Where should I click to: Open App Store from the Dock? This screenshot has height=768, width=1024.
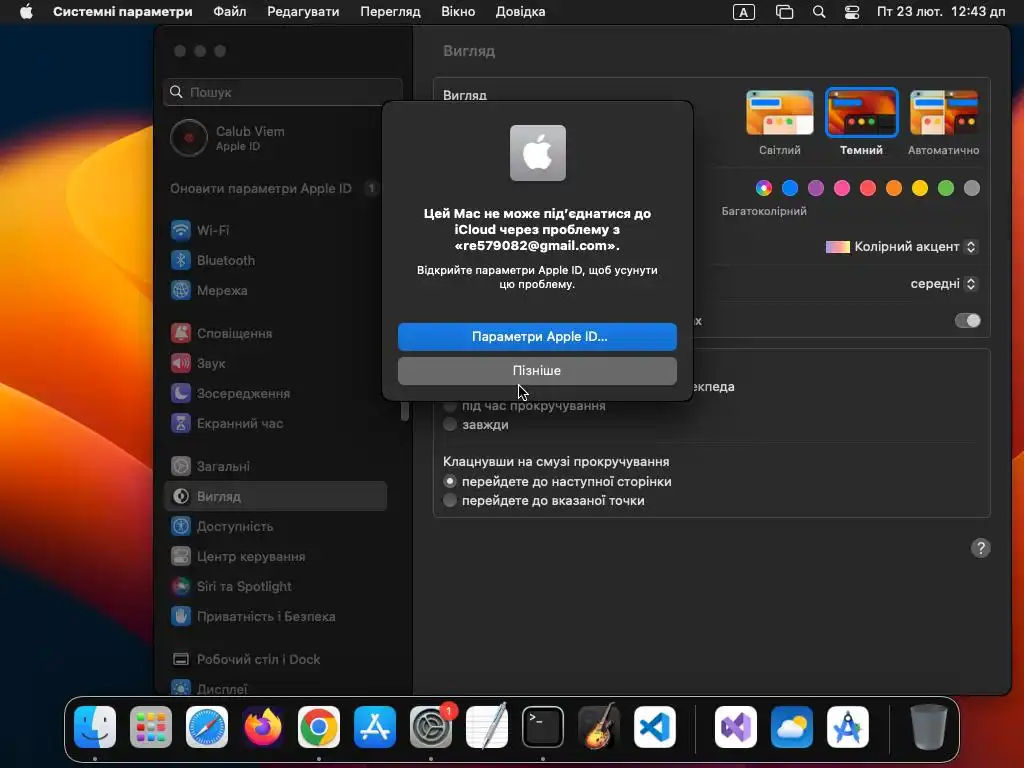click(x=375, y=727)
